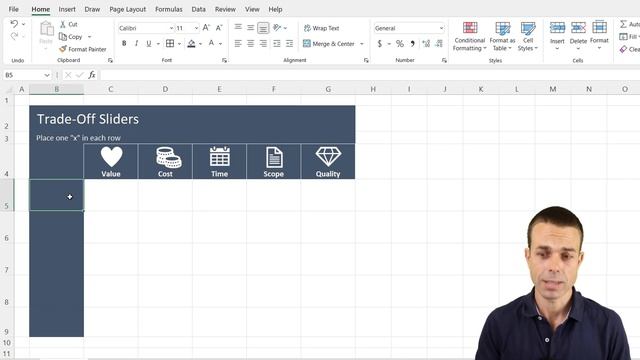Click Decrease Indent icon
Viewport: 640px width, 360px height.
coord(277,43)
